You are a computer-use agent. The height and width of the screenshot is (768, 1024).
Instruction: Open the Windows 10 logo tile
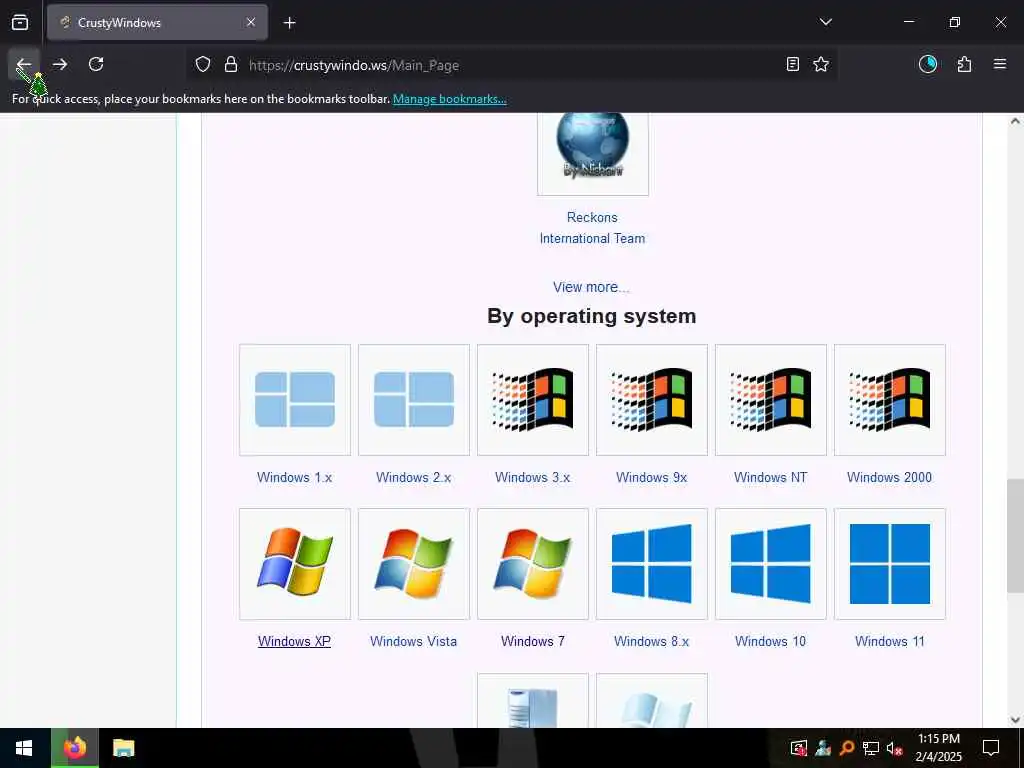pos(771,564)
